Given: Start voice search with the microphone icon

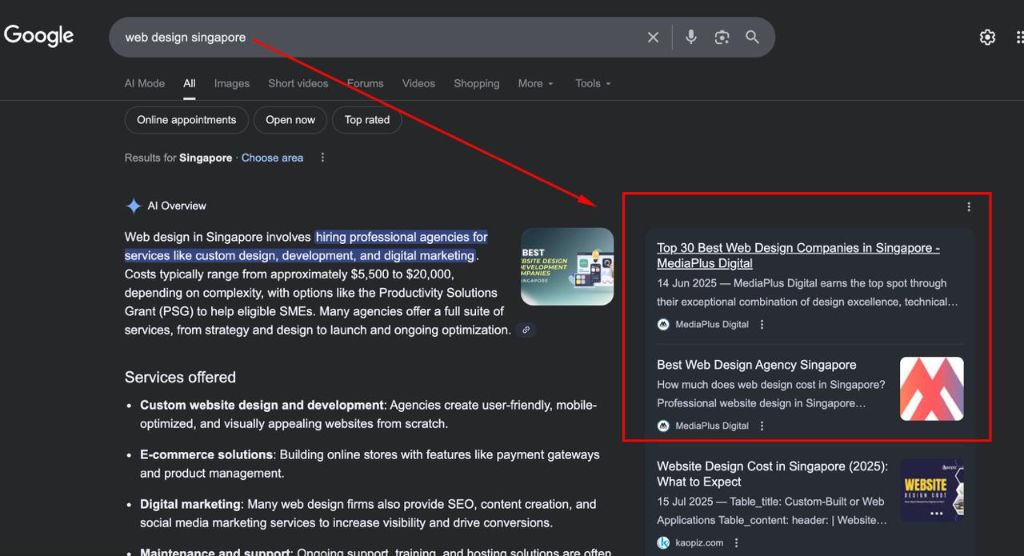Looking at the screenshot, I should pos(690,37).
